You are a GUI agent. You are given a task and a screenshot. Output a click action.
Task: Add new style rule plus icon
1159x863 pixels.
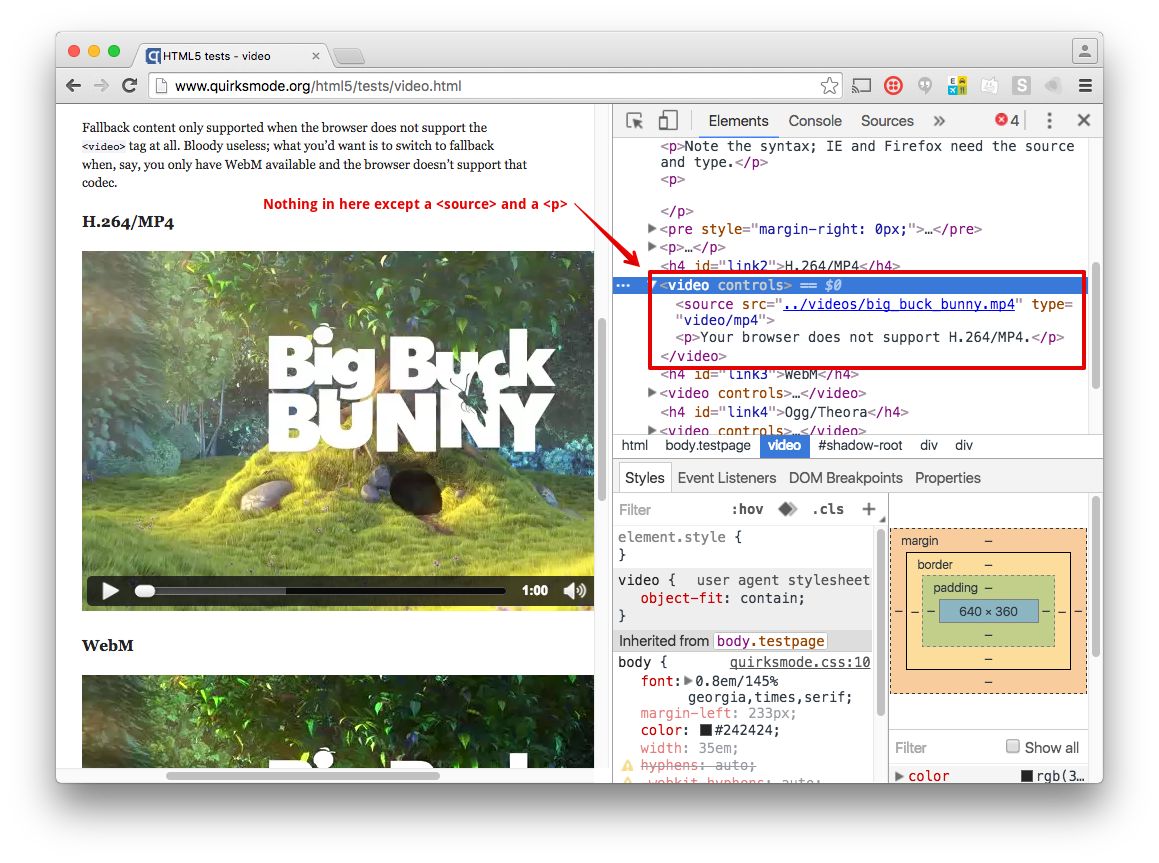(869, 509)
